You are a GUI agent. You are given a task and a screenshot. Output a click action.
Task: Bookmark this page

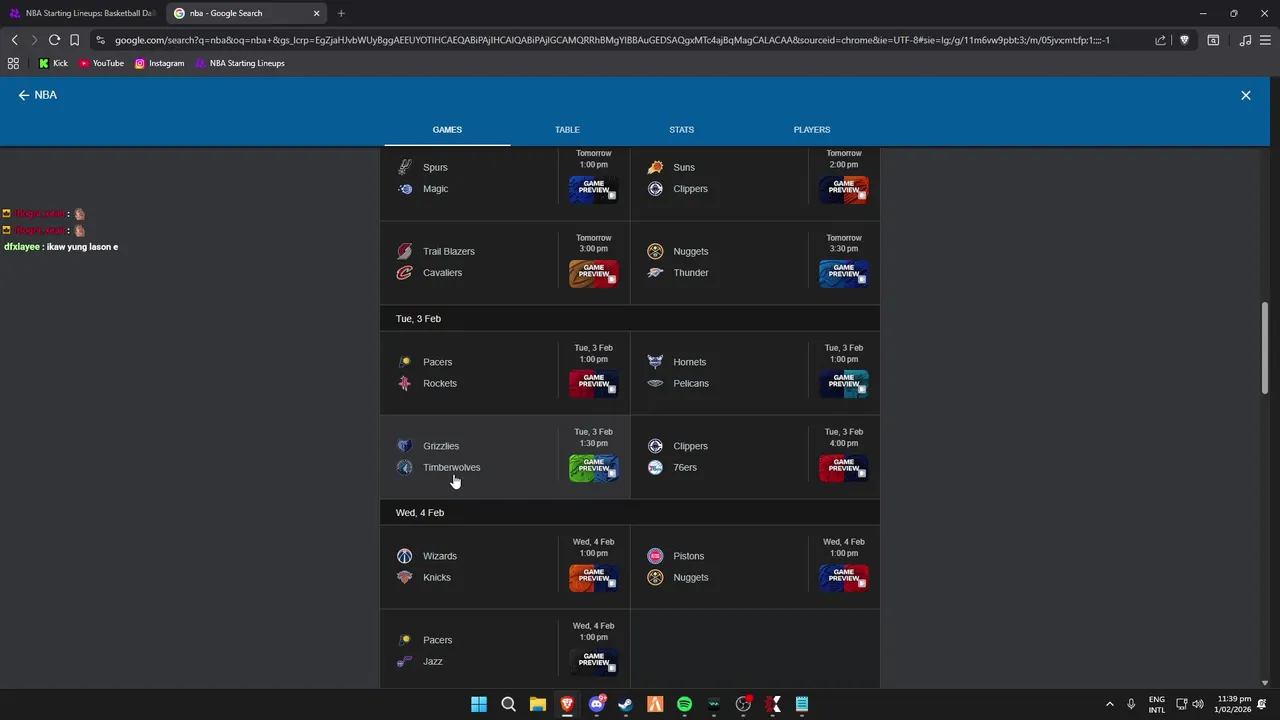(74, 40)
